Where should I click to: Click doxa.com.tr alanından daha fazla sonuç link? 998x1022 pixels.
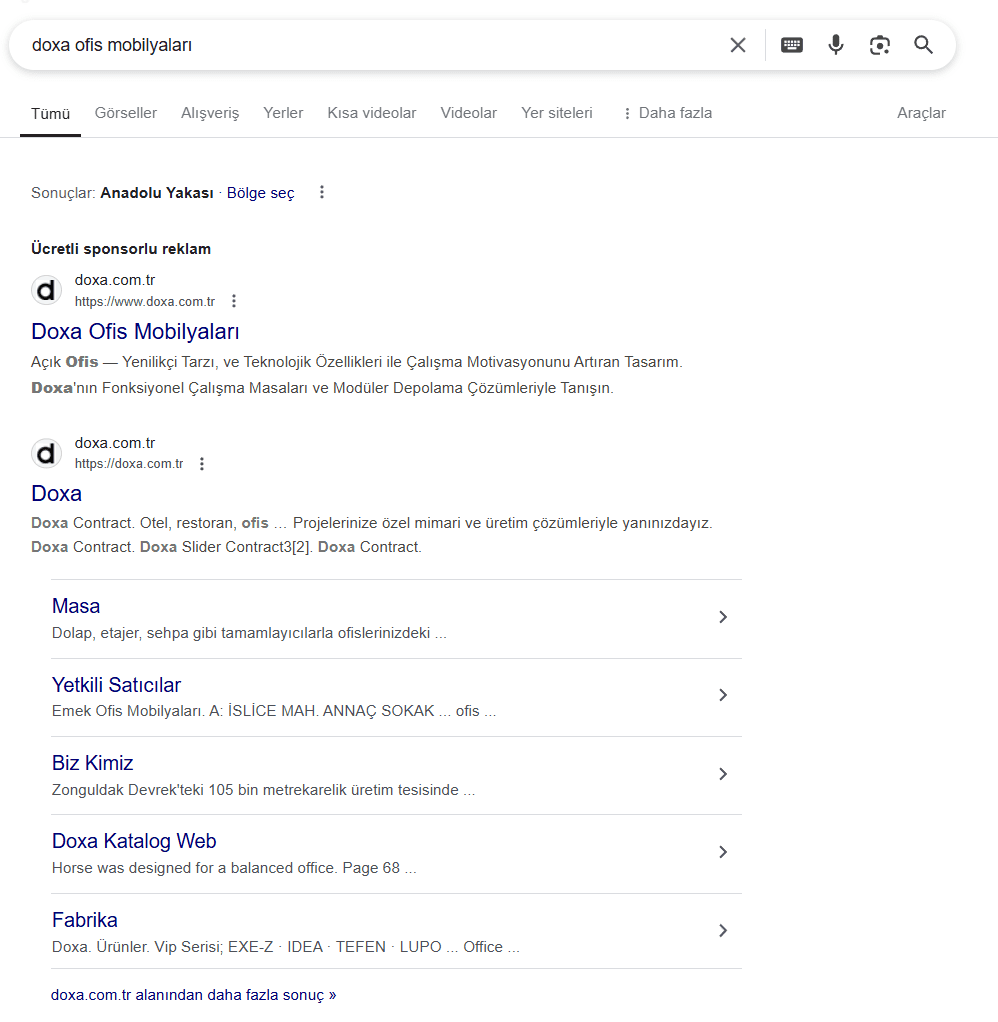(194, 995)
